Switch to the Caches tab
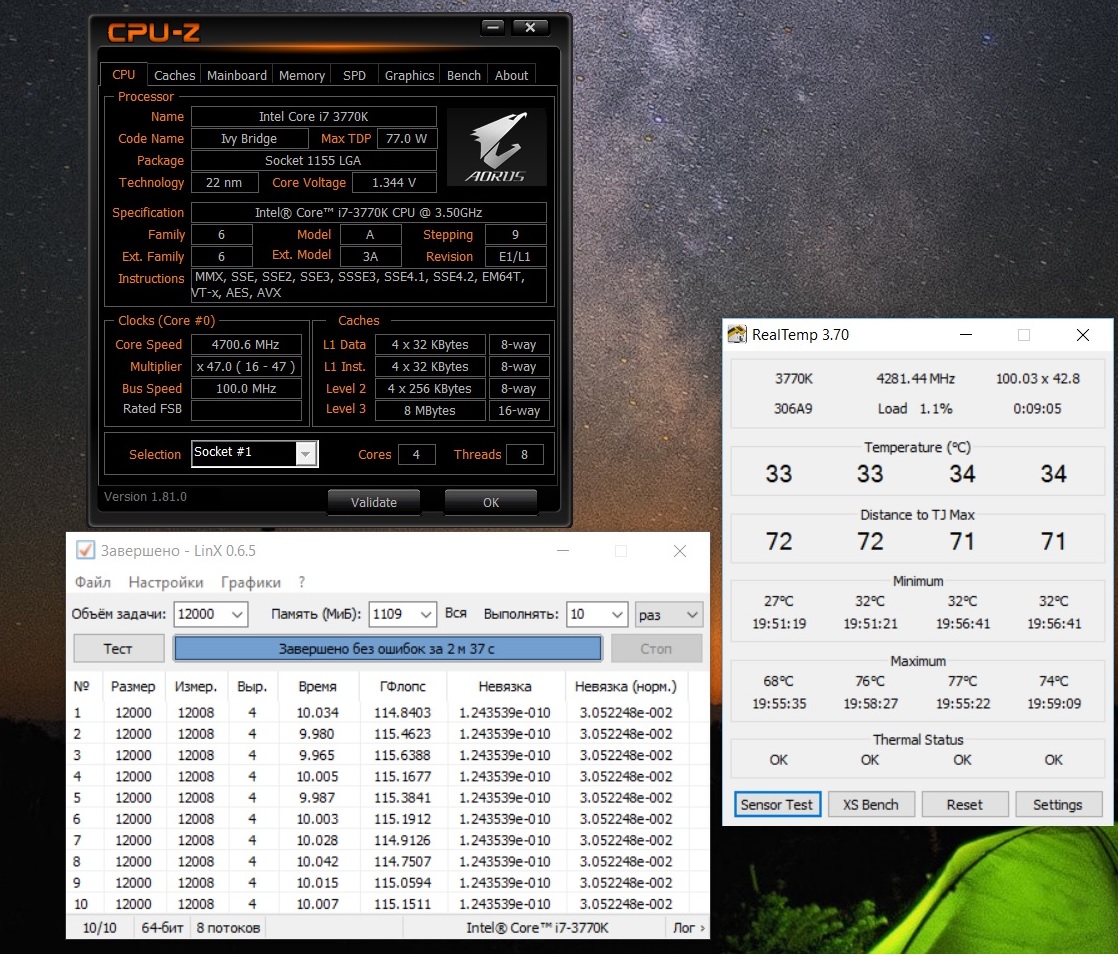This screenshot has height=957, width=1118. point(174,76)
